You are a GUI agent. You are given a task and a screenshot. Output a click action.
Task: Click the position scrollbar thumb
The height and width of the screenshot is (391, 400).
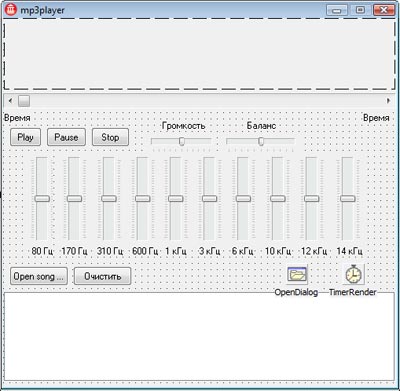(x=24, y=101)
